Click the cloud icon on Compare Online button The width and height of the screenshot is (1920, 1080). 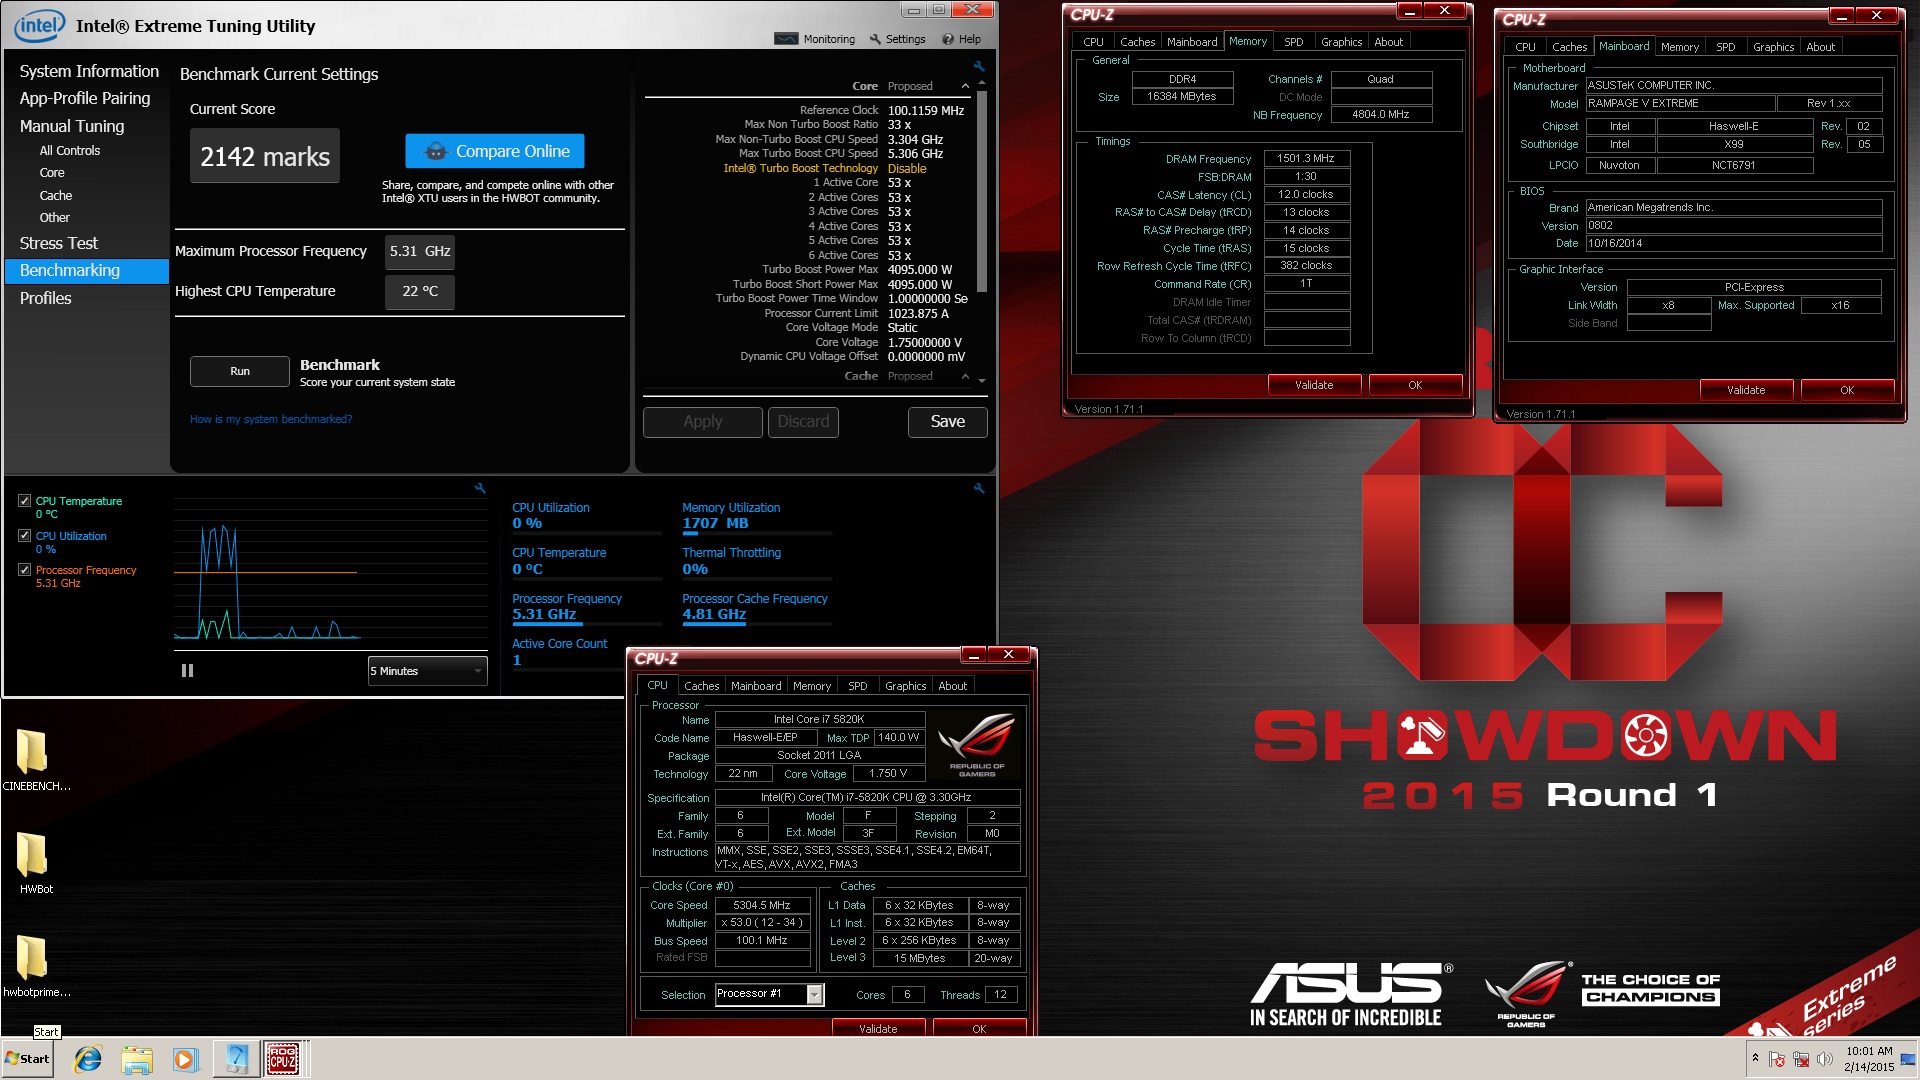[x=435, y=151]
